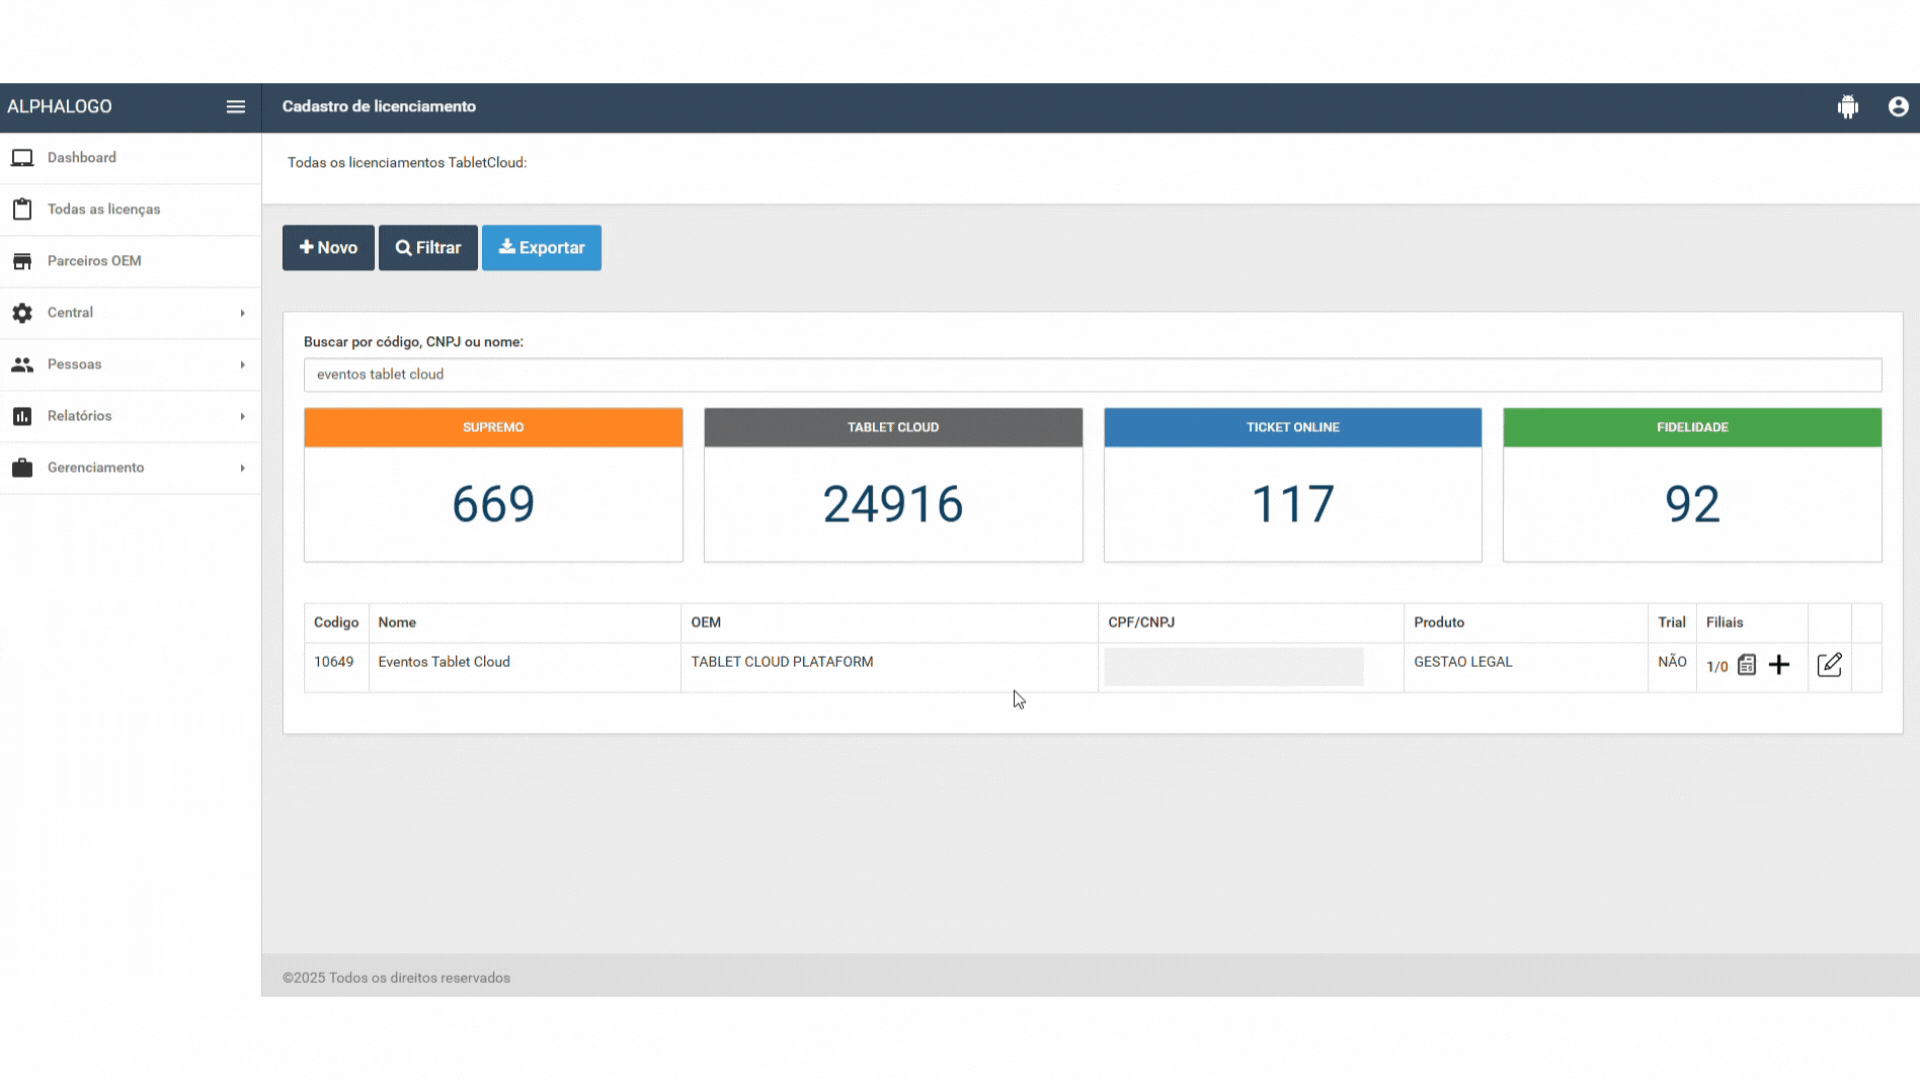
Task: Toggle the hamburger sidebar menu
Action: (x=235, y=107)
